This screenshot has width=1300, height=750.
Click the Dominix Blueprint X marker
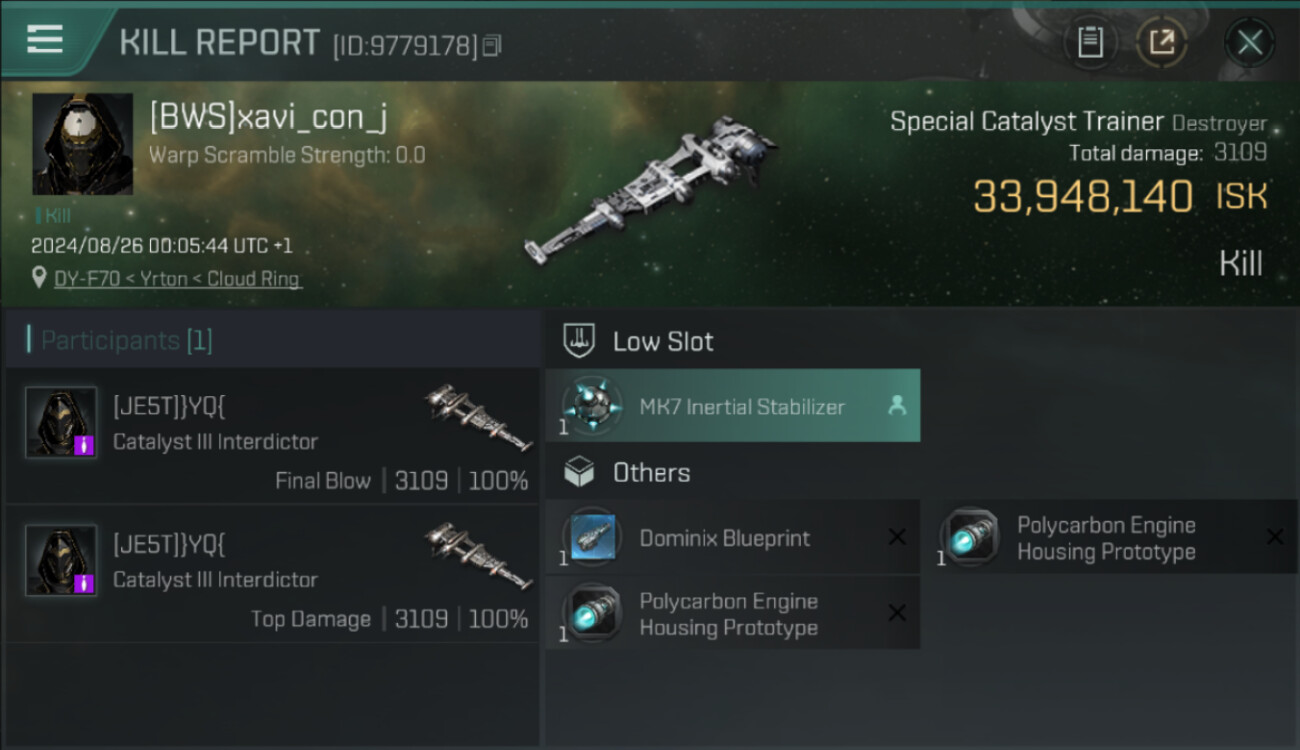pos(897,538)
